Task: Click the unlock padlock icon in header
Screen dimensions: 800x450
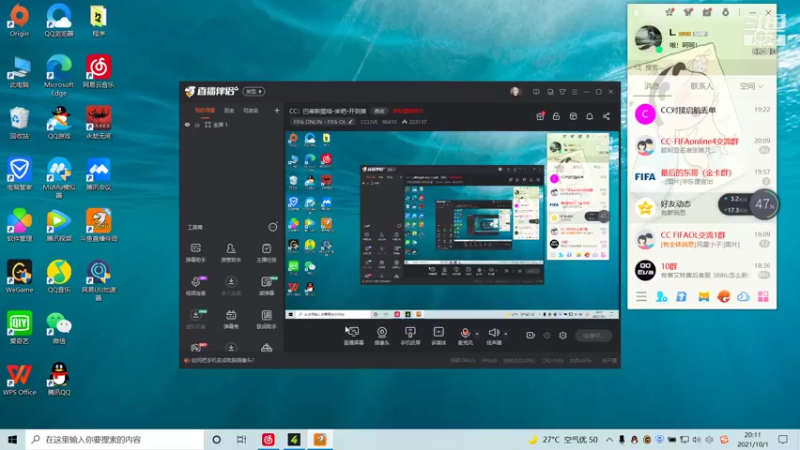Action: [x=556, y=116]
